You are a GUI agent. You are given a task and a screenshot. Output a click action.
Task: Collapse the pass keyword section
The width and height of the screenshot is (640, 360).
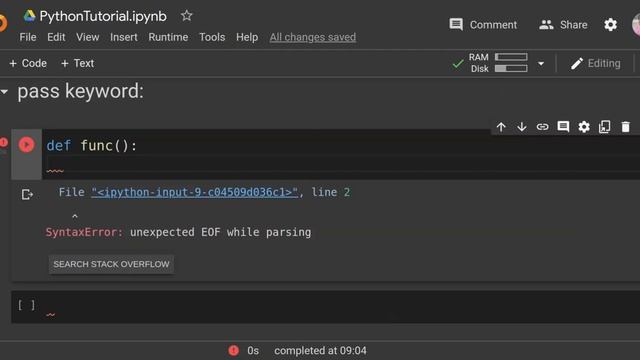coord(4,92)
